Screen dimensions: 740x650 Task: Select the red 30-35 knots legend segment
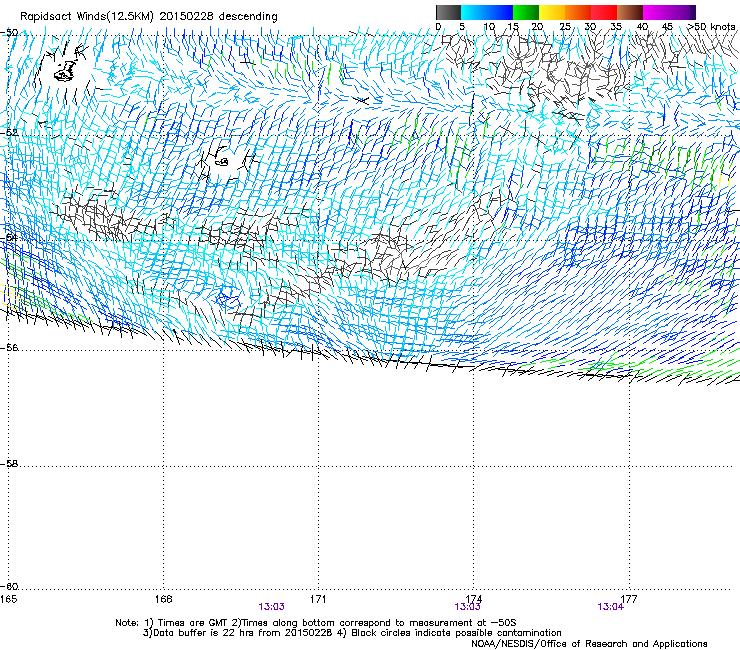tap(604, 12)
